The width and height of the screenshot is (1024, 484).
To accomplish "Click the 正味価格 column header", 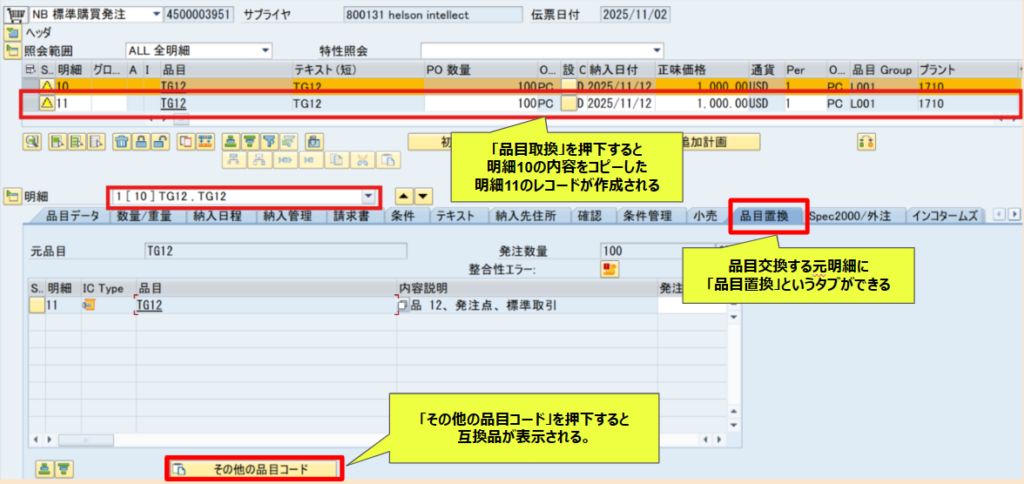I will [x=701, y=69].
